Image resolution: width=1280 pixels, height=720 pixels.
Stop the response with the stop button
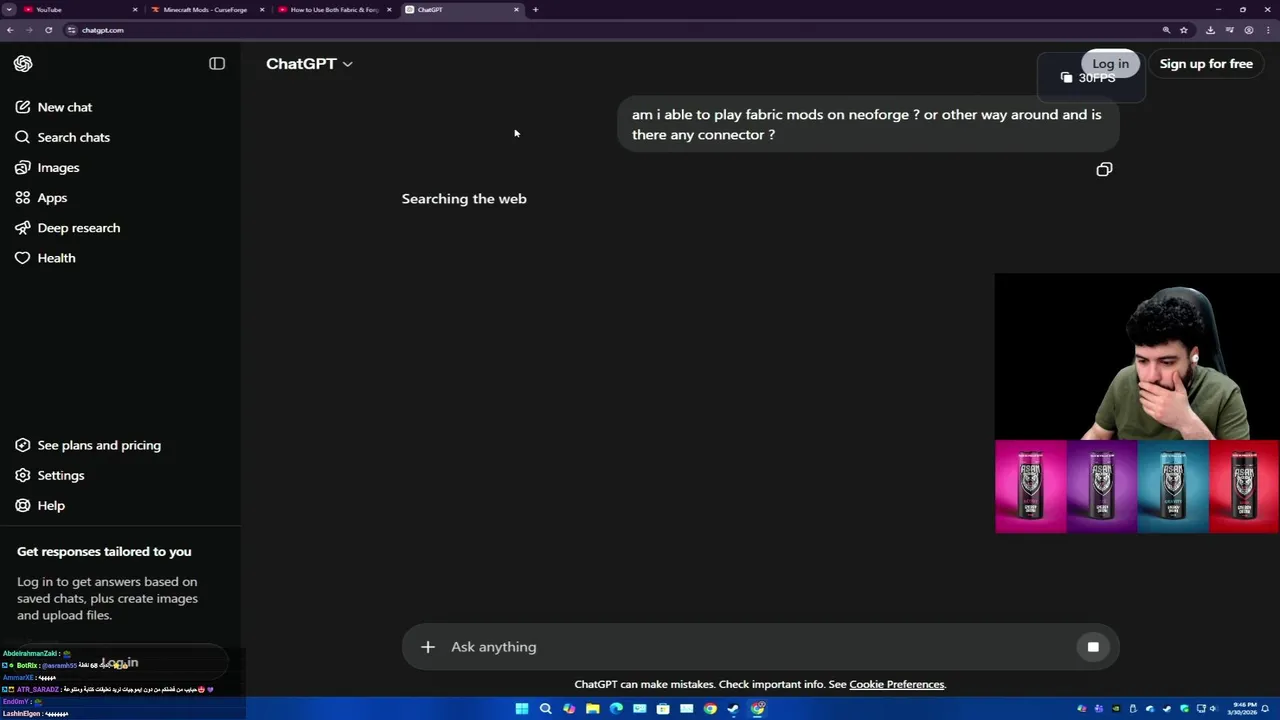(x=1093, y=647)
